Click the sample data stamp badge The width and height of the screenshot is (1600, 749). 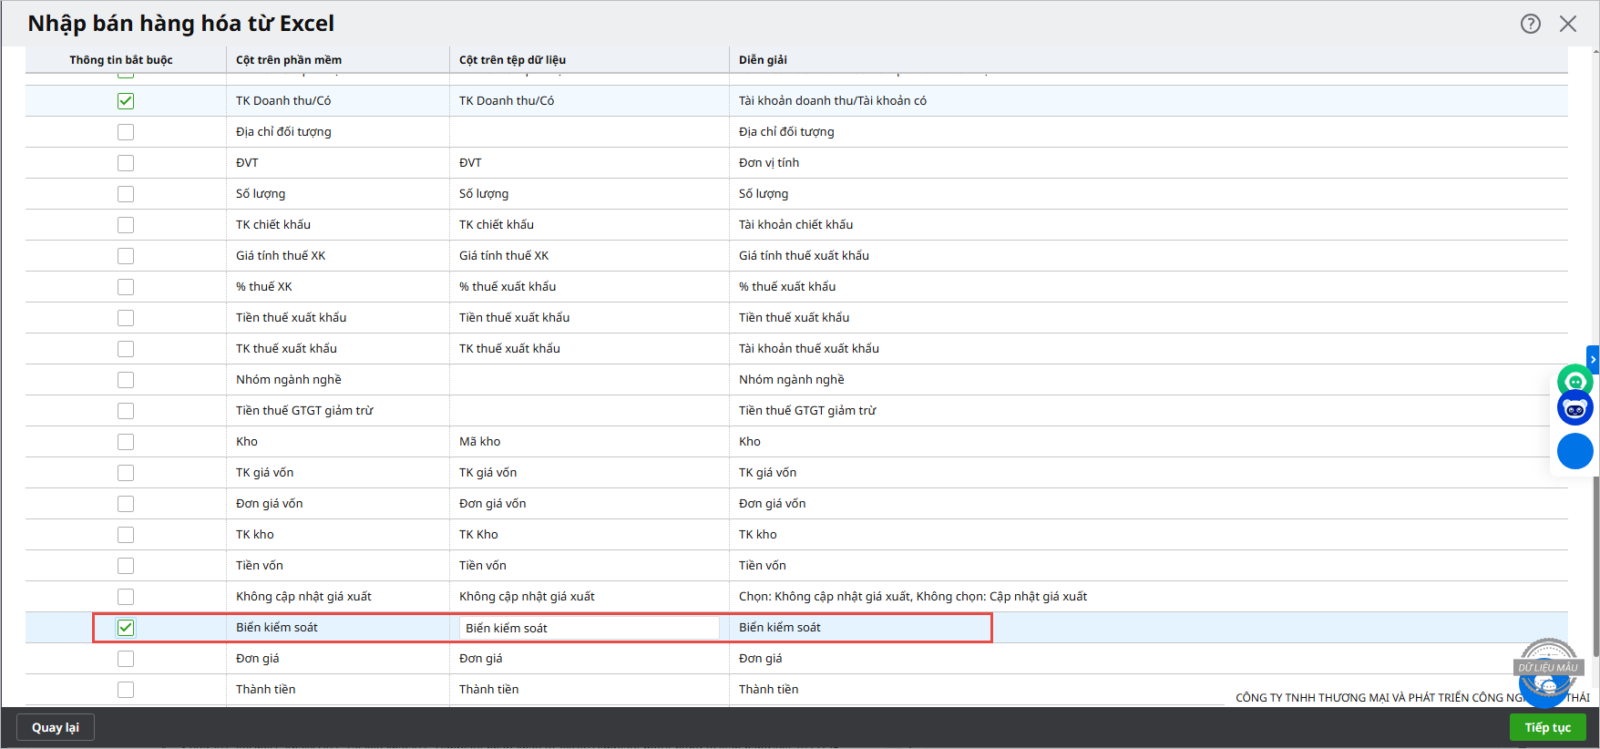pos(1548,666)
